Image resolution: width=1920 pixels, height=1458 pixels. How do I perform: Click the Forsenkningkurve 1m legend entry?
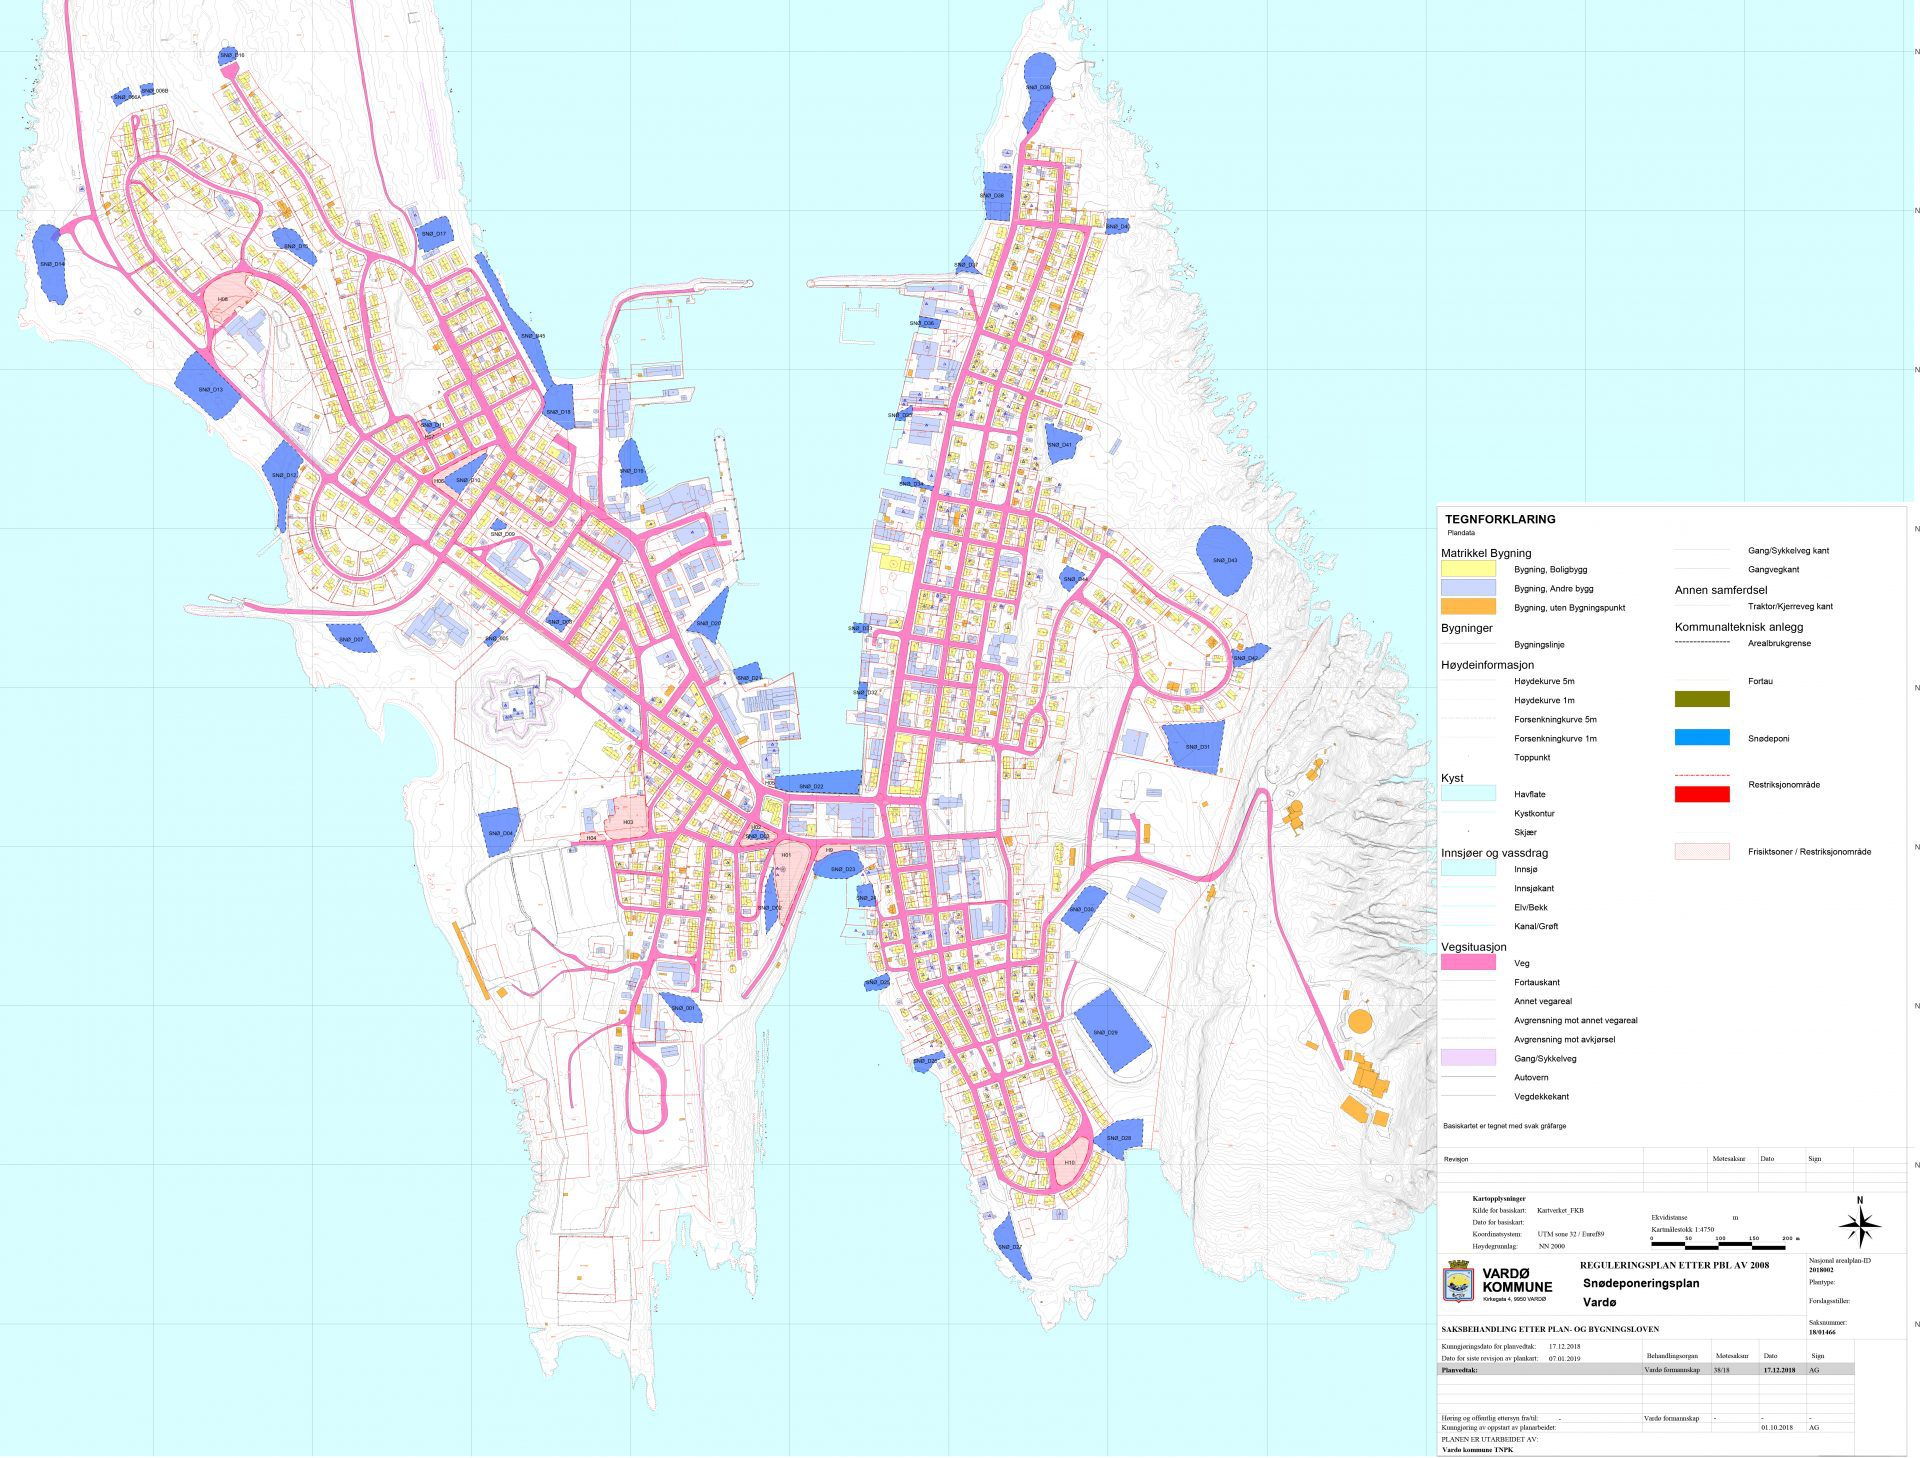1555,739
